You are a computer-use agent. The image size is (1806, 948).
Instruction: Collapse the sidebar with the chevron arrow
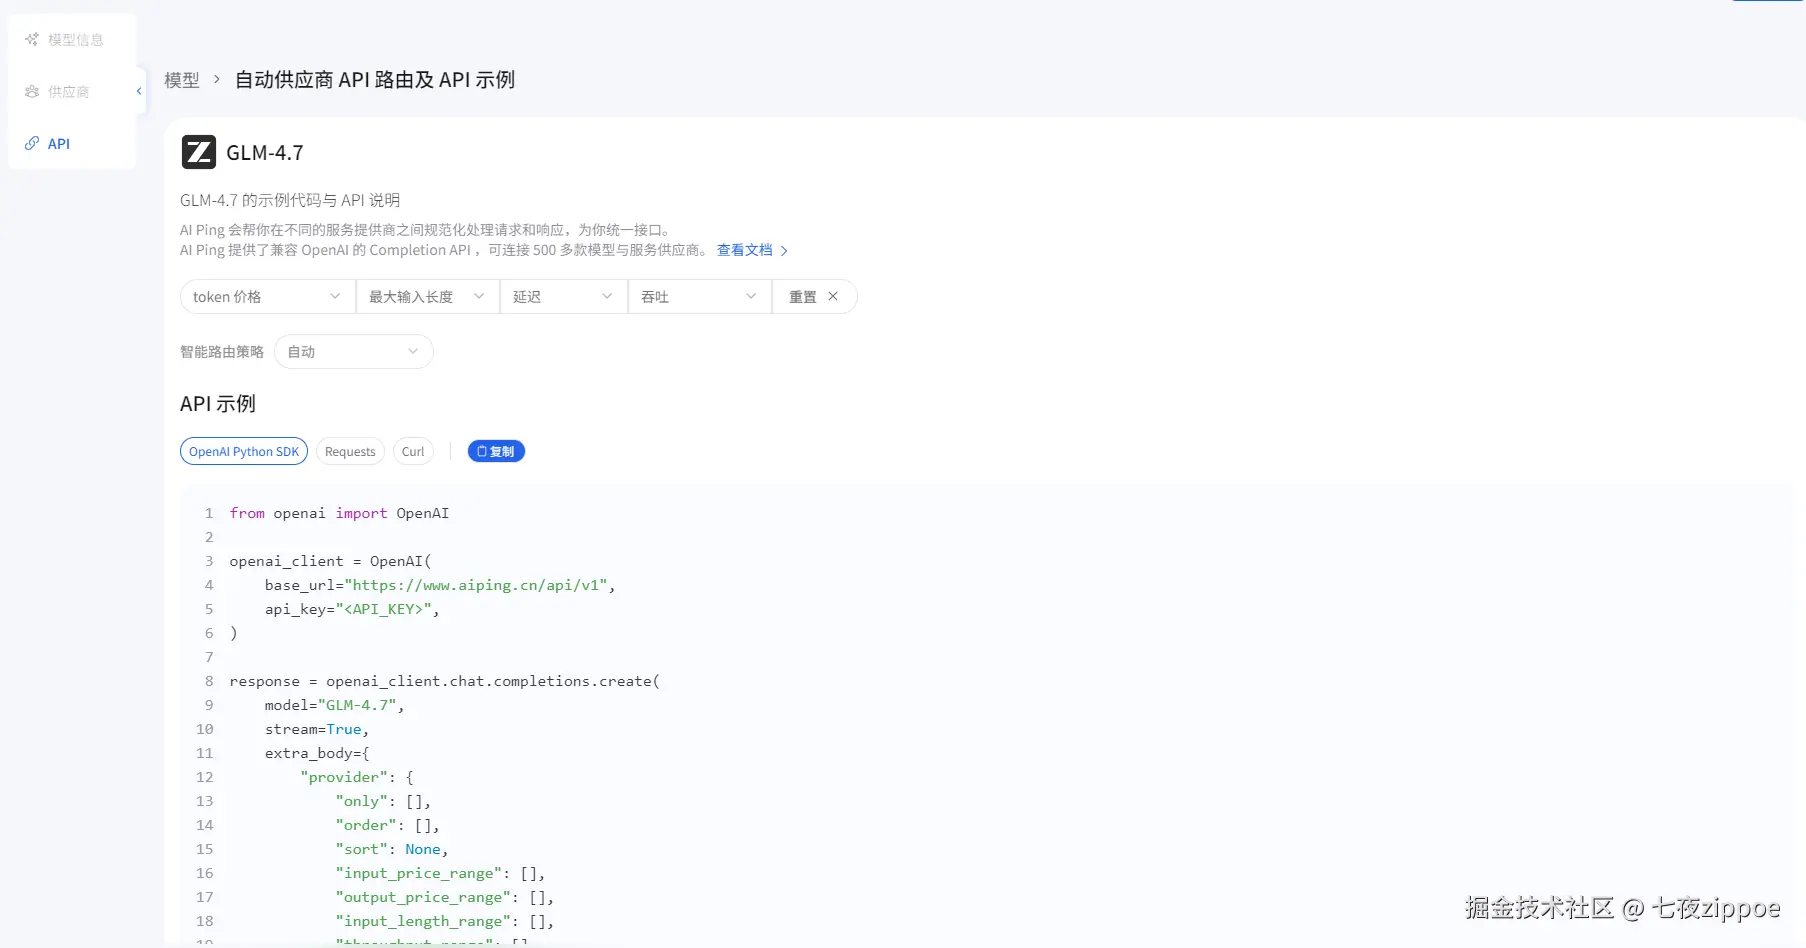[x=139, y=91]
